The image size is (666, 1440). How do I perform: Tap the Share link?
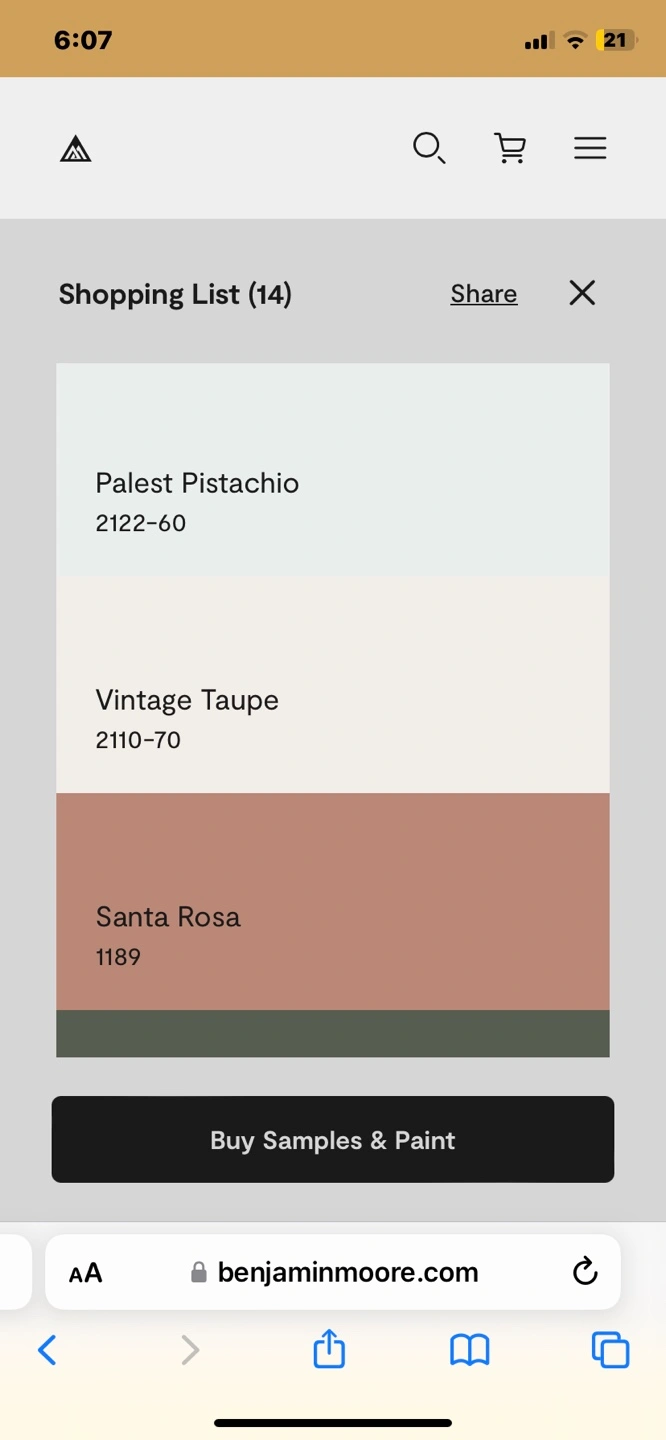point(484,294)
